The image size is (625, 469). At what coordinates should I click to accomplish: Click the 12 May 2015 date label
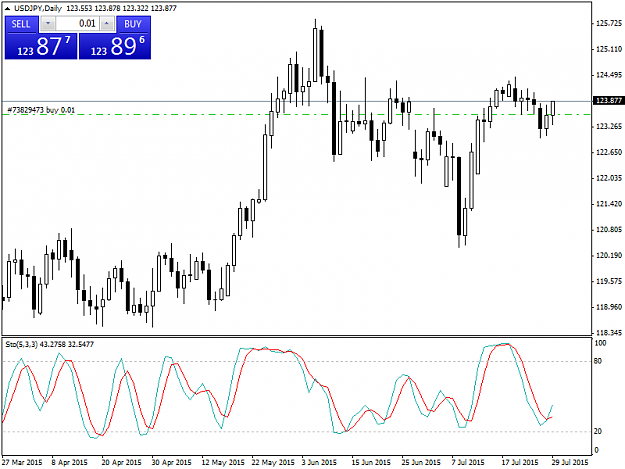coord(223,462)
